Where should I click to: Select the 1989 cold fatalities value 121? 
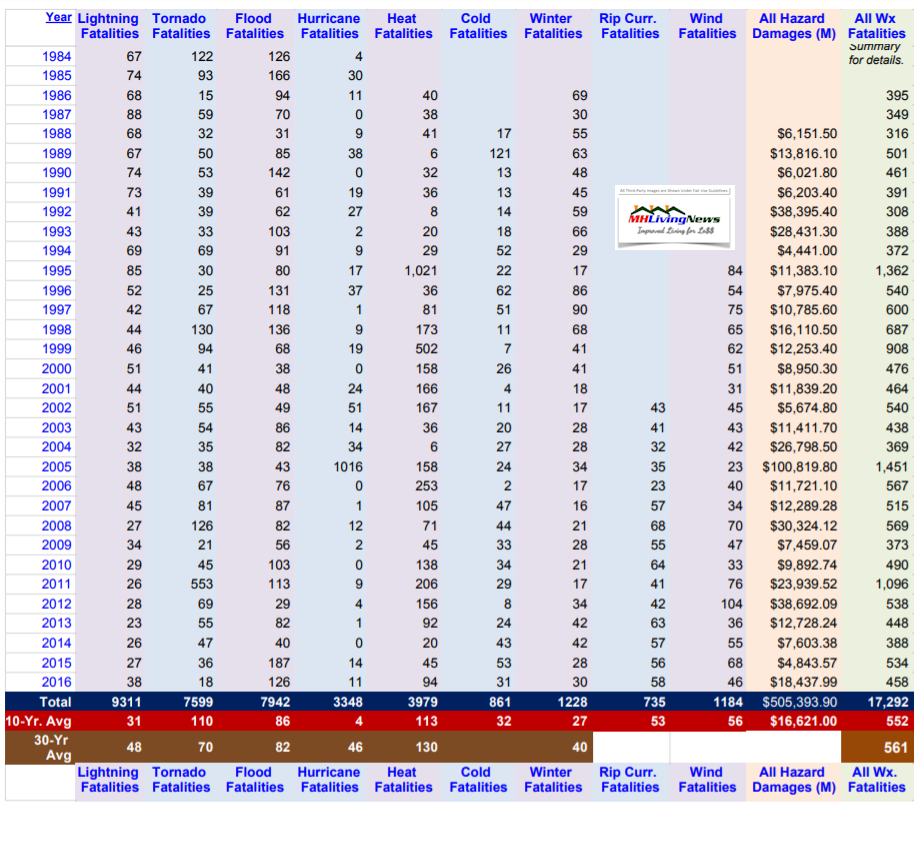500,153
